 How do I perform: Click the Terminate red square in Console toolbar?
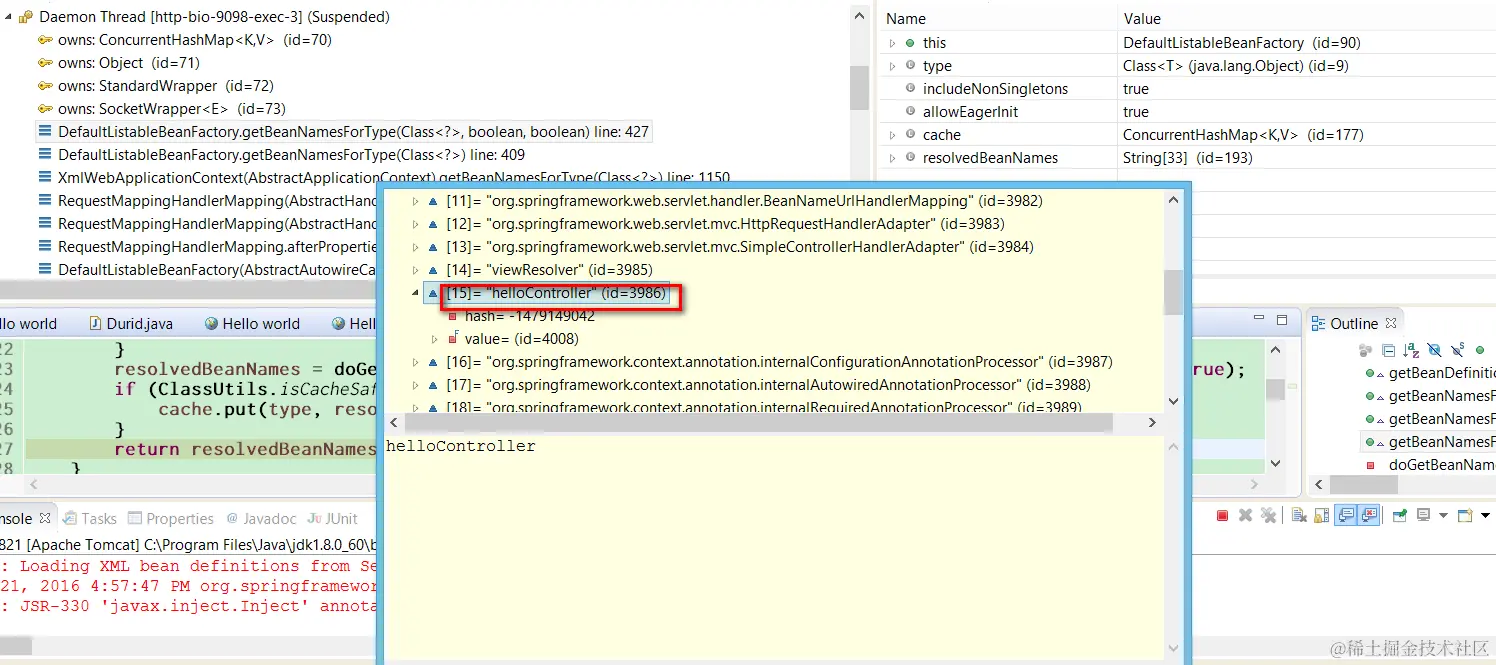coord(1222,515)
